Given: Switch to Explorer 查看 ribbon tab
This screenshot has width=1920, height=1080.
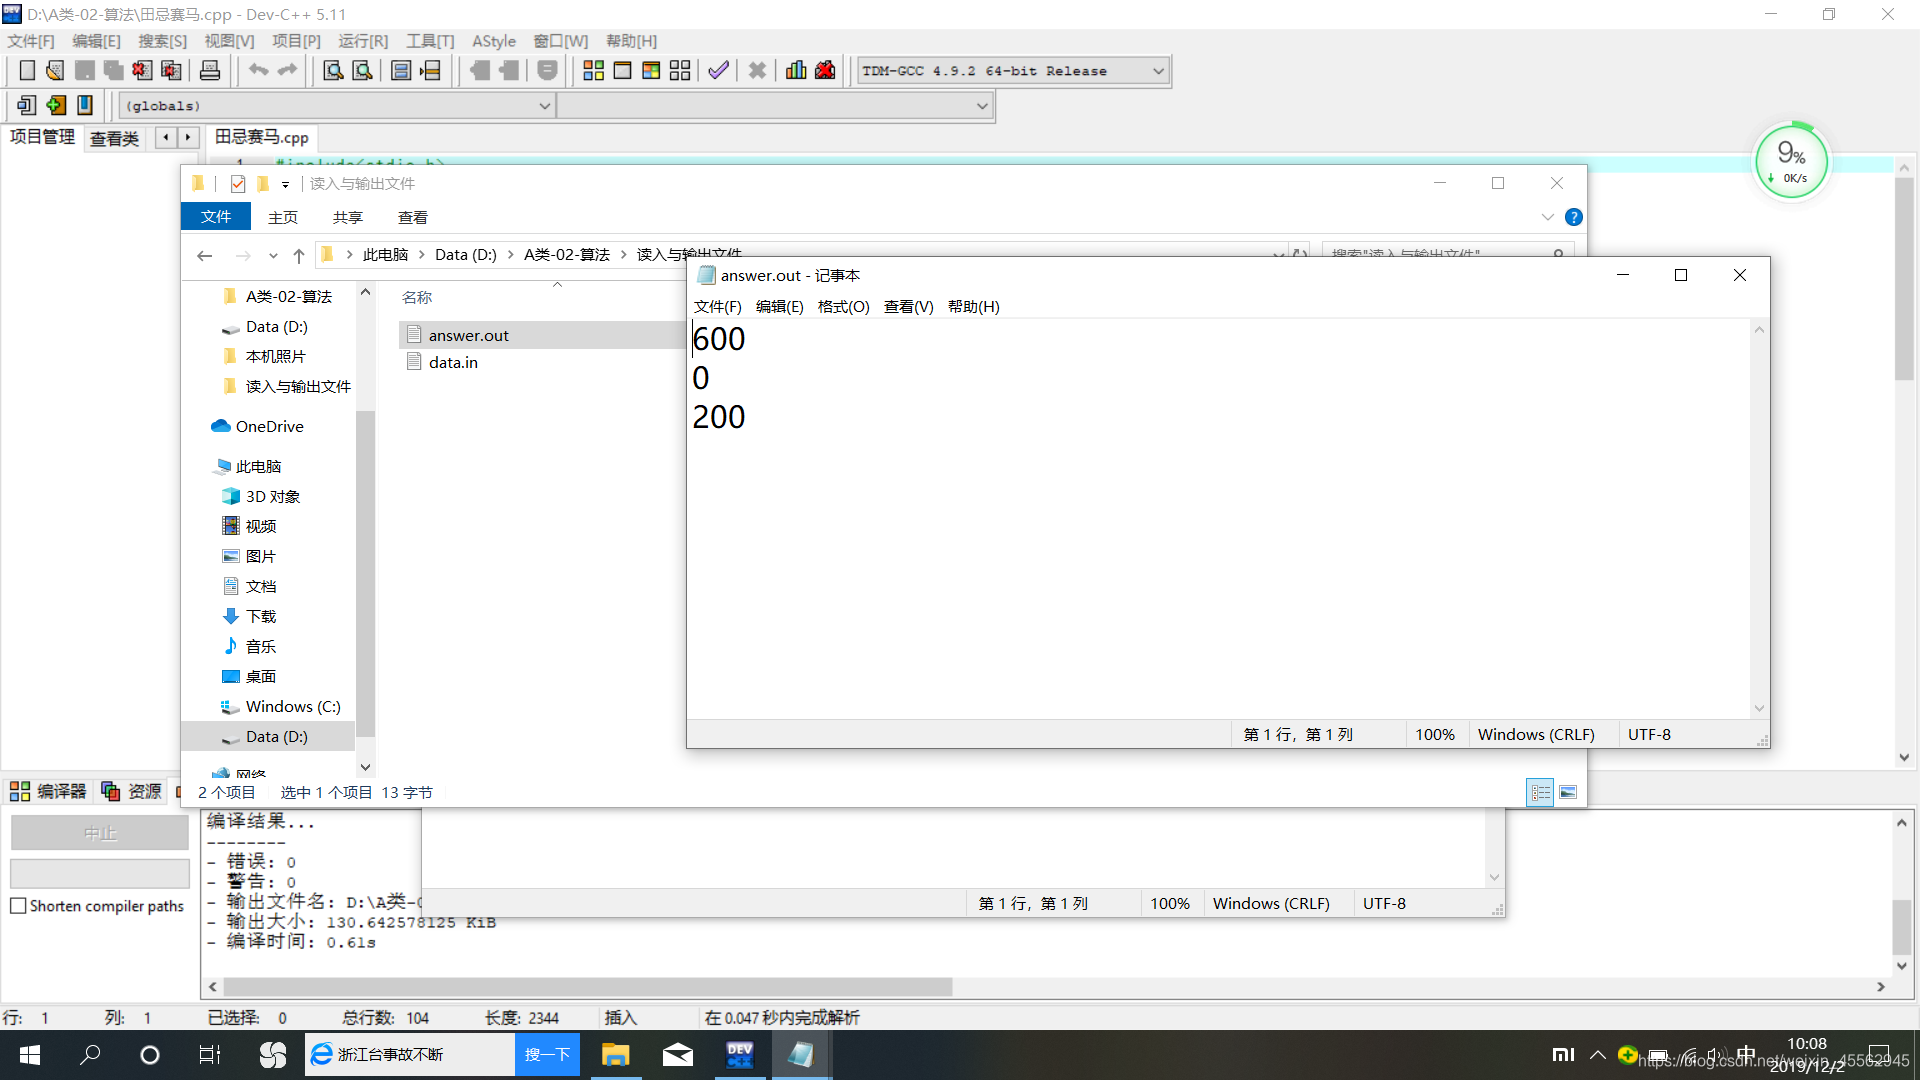Looking at the screenshot, I should (413, 217).
